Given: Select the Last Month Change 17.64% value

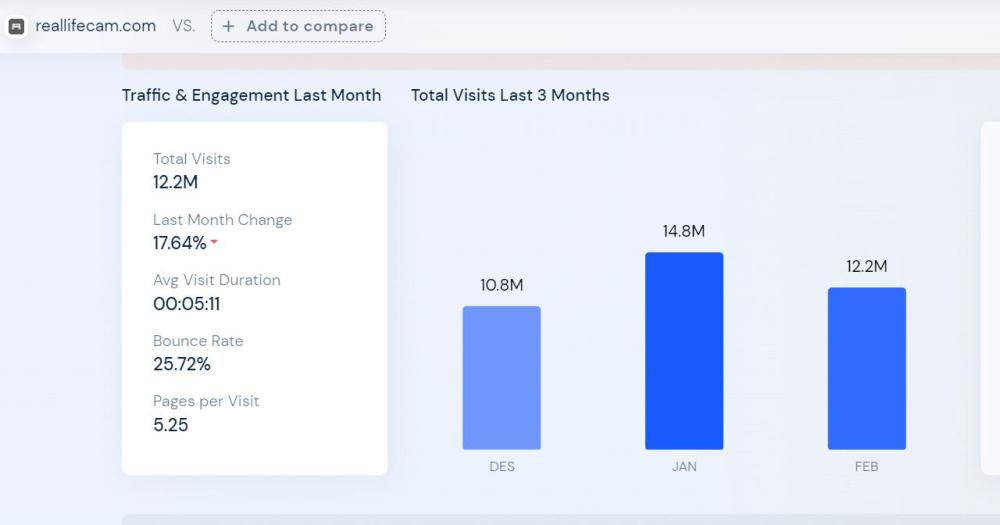Looking at the screenshot, I should (x=180, y=243).
